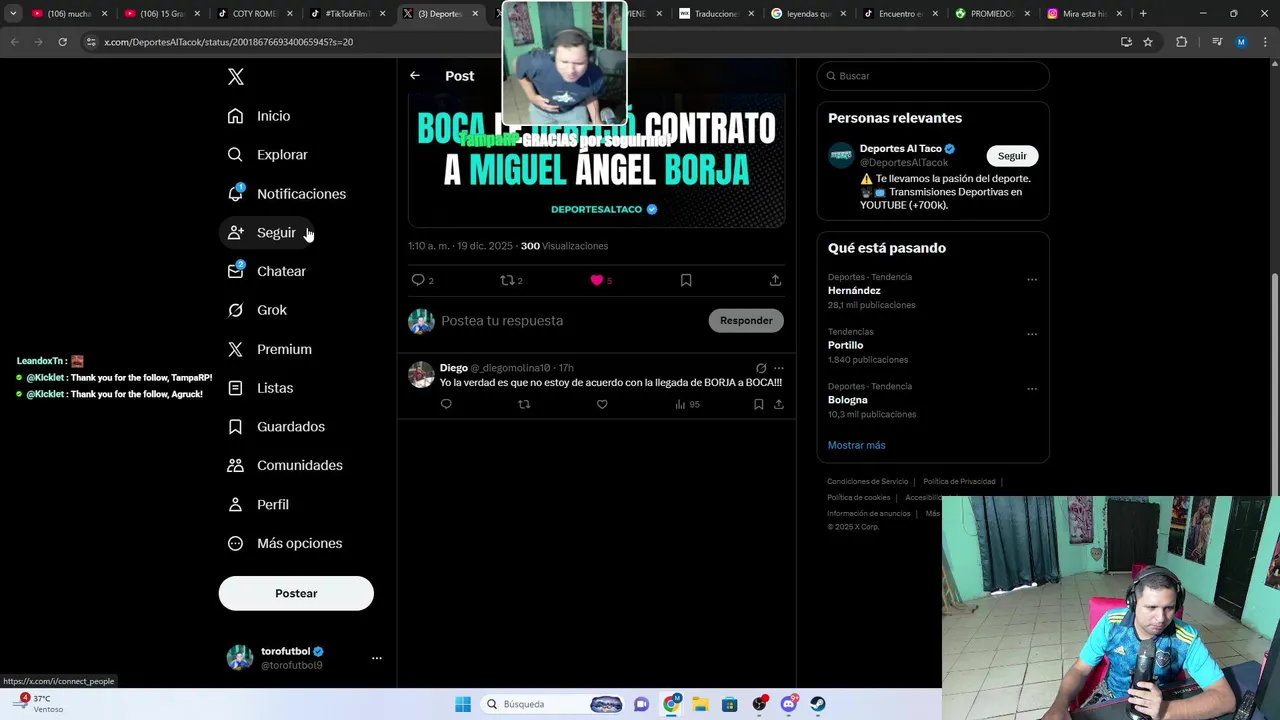Open Diego's profile avatar
Image resolution: width=1280 pixels, height=720 pixels.
[421, 375]
